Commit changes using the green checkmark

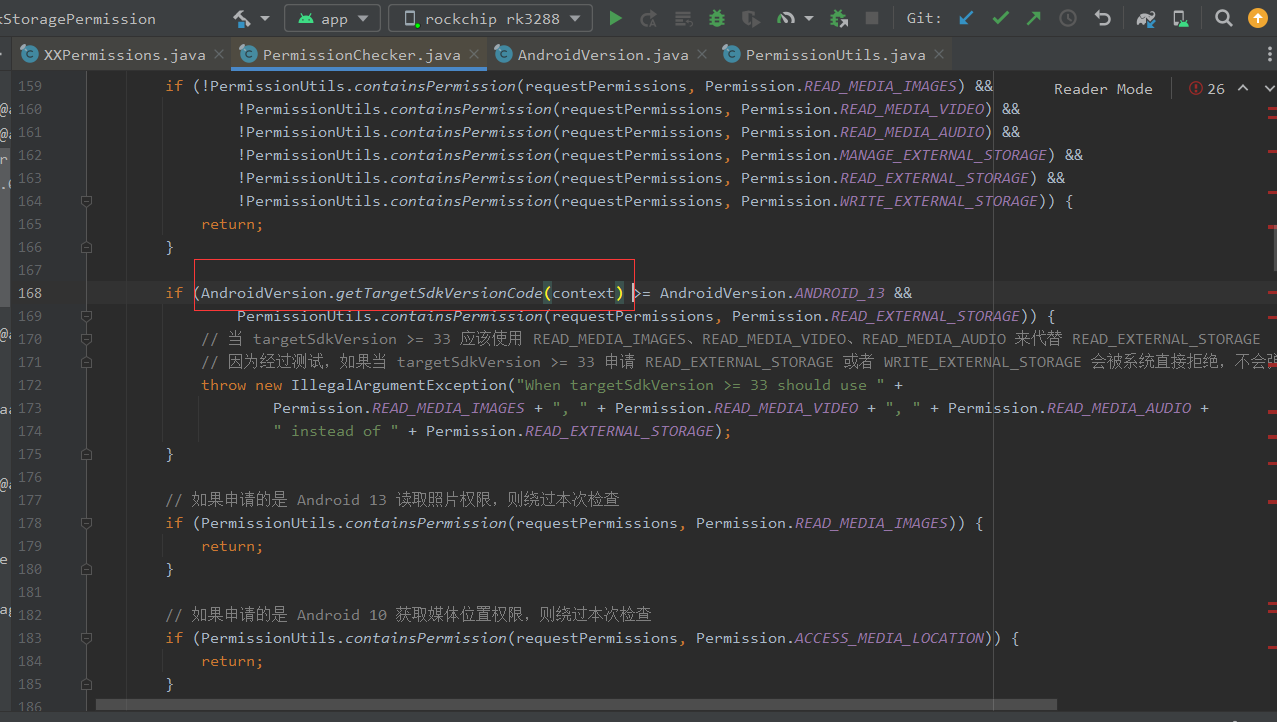tap(1001, 17)
